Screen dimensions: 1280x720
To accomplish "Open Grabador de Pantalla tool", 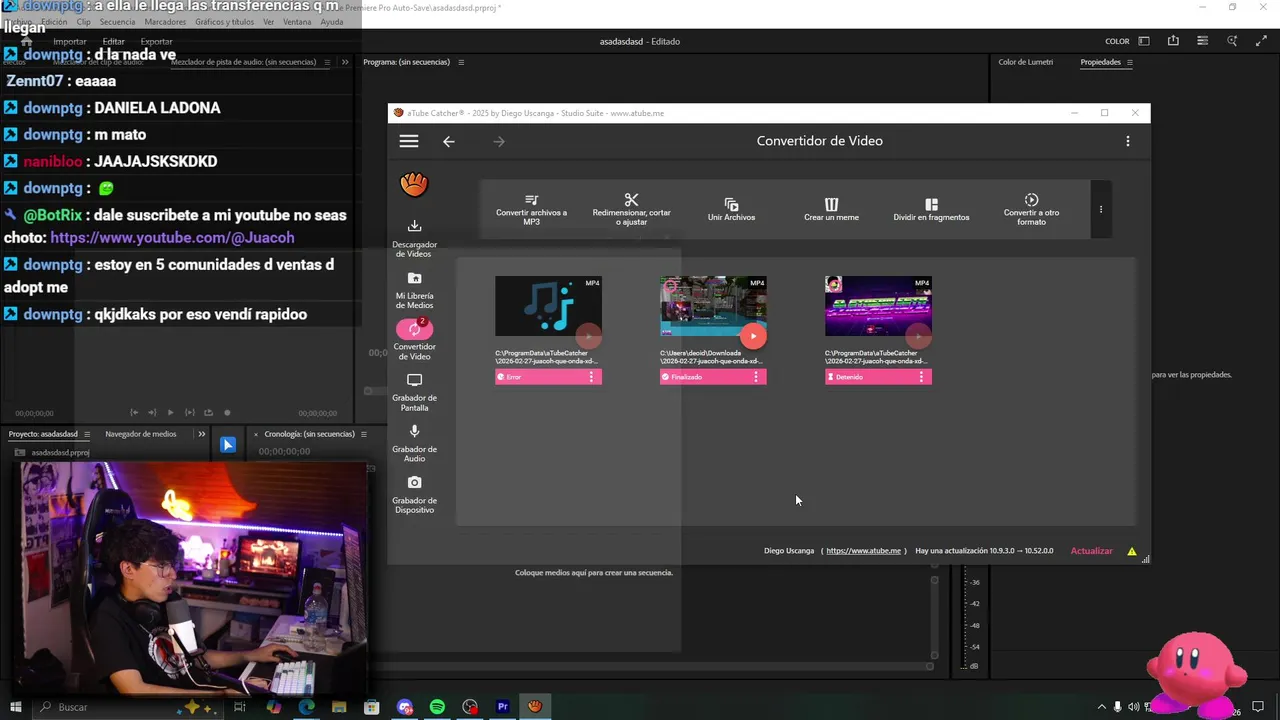I will [x=414, y=392].
